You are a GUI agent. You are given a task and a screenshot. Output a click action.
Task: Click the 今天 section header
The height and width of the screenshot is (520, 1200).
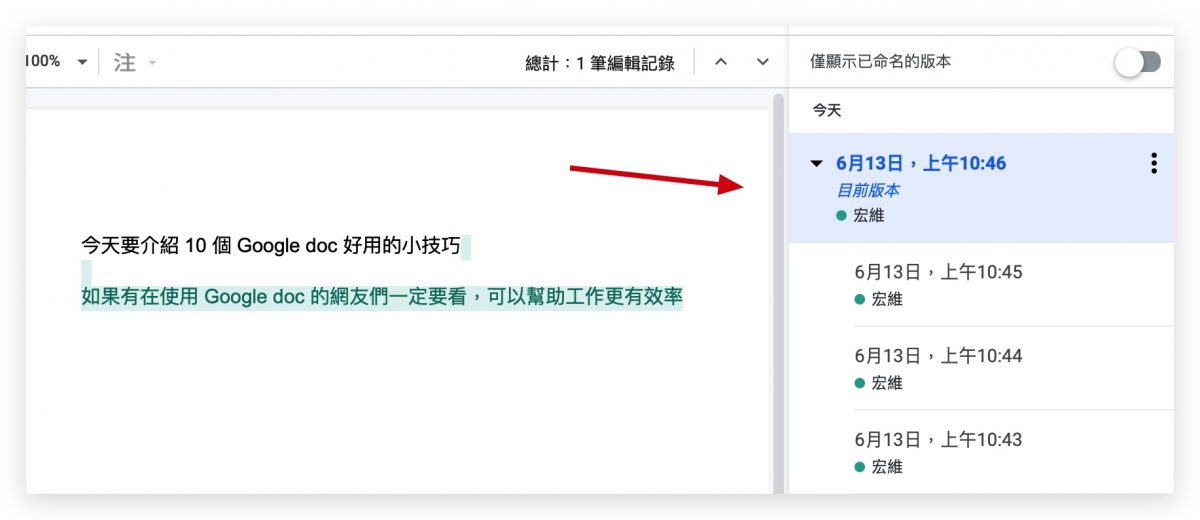tap(827, 110)
